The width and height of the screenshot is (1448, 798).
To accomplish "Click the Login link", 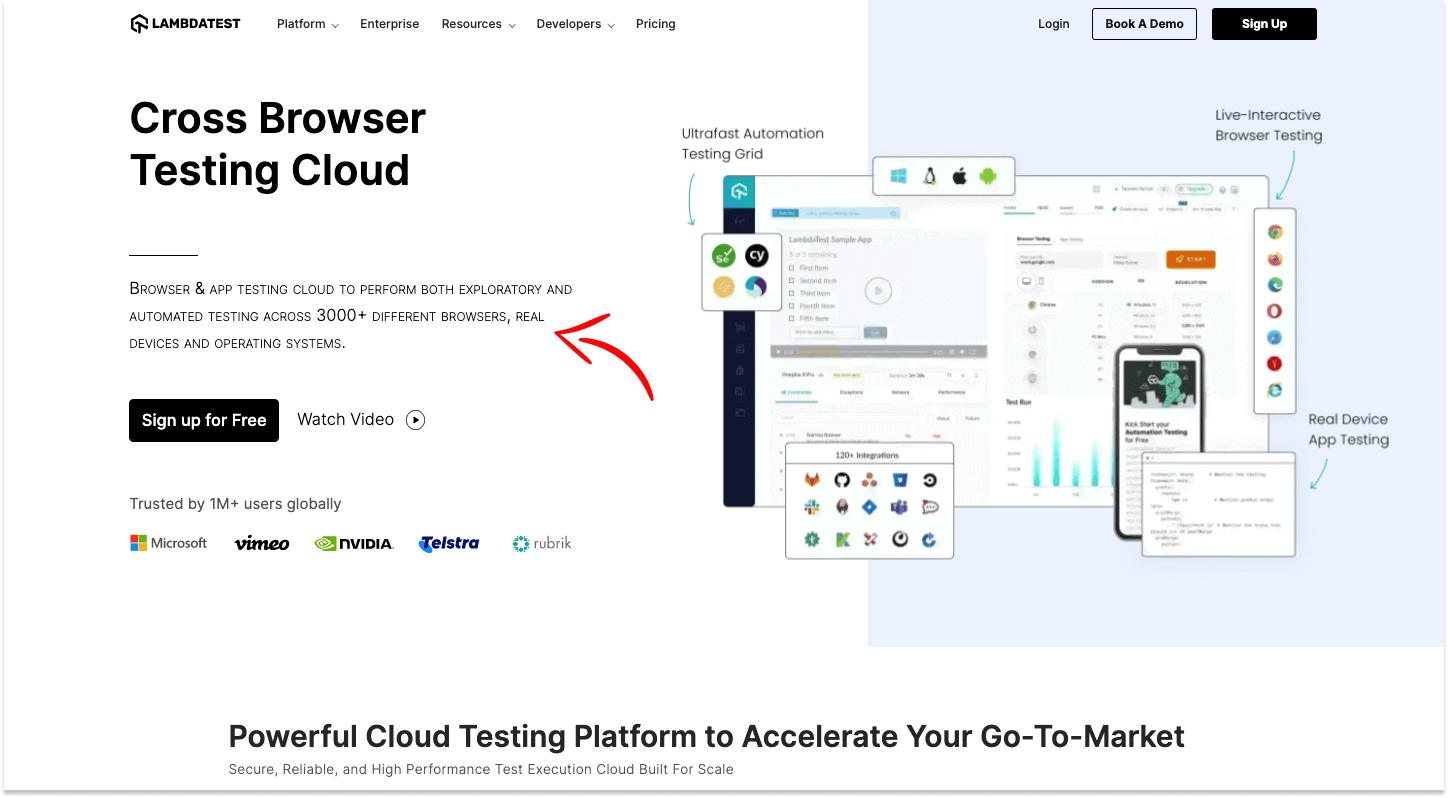I will pos(1054,24).
